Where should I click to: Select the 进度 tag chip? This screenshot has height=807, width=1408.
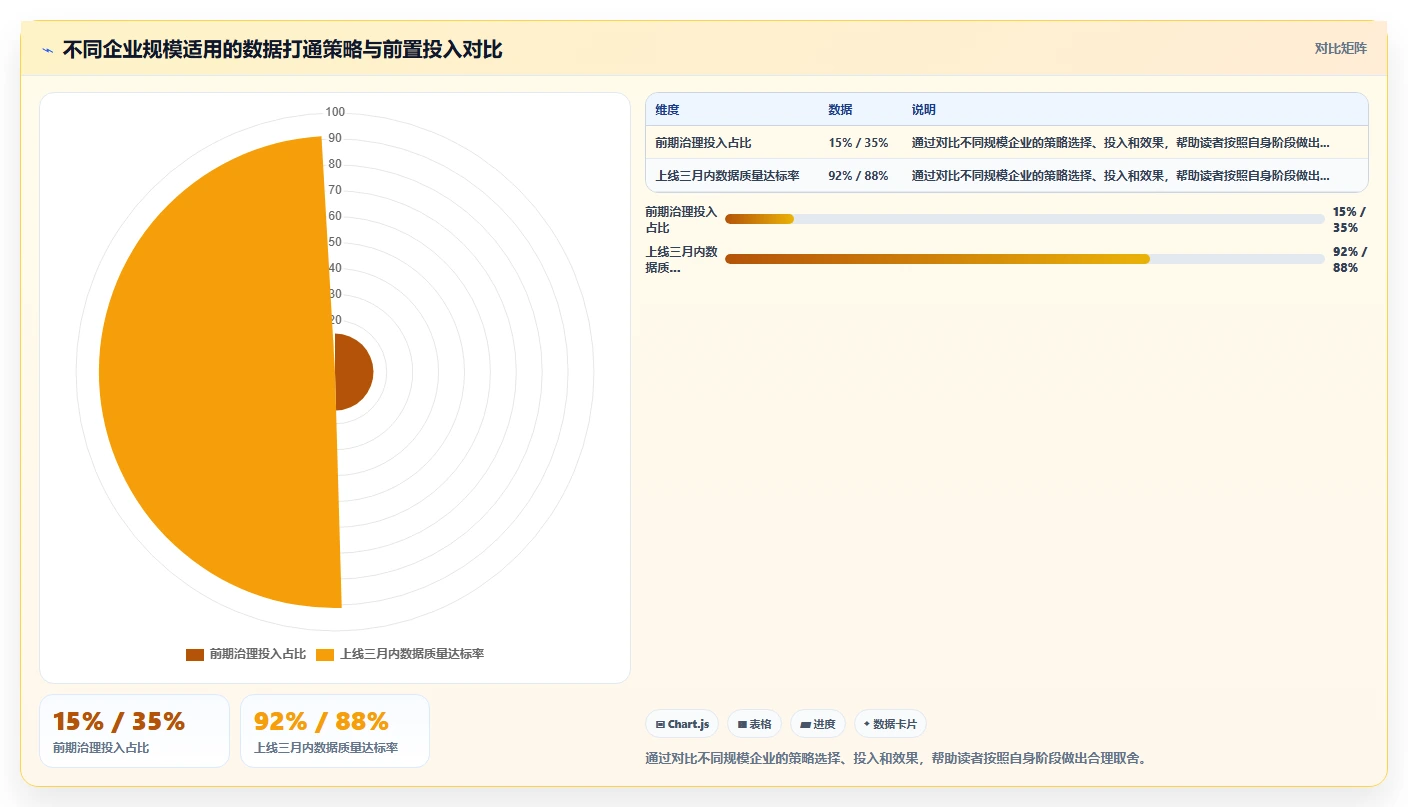coord(818,724)
